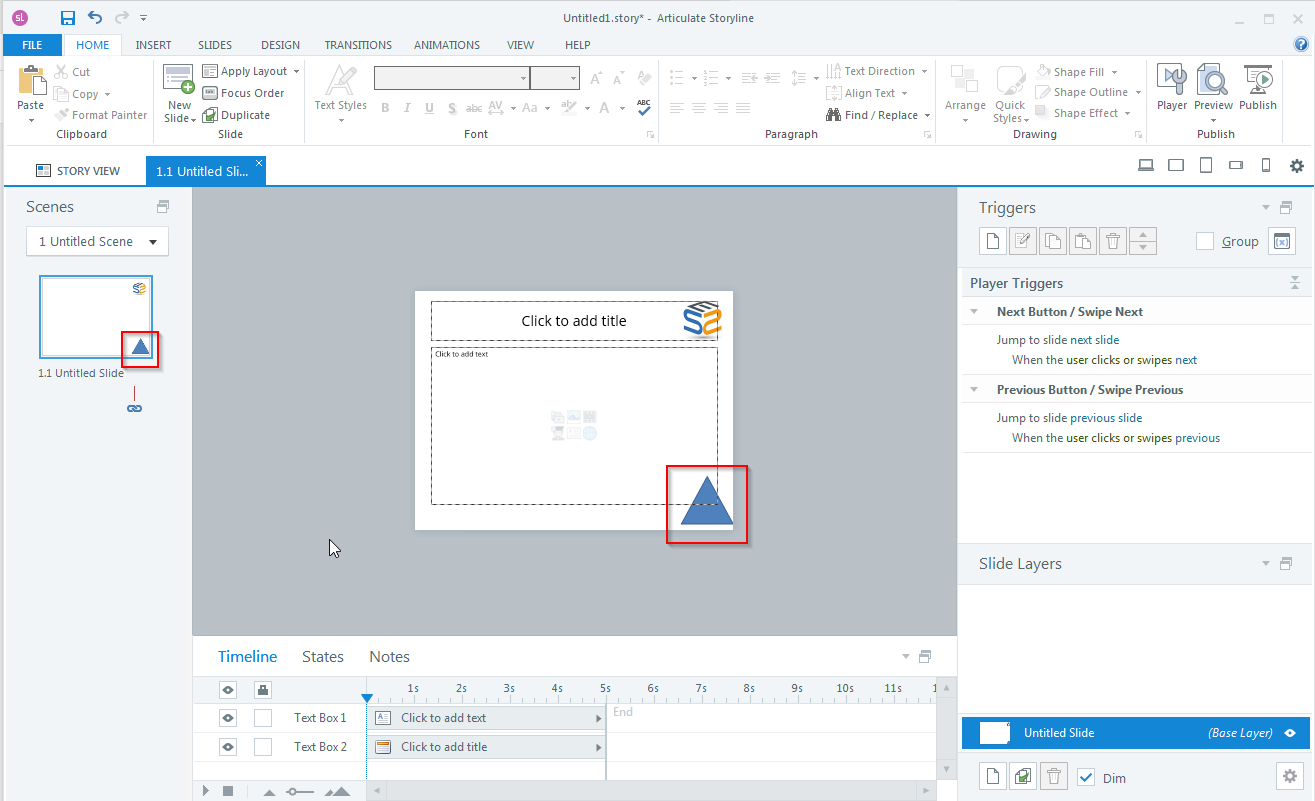Image resolution: width=1315 pixels, height=801 pixels.
Task: Duplicate the selected slide layer
Action: [x=1024, y=777]
